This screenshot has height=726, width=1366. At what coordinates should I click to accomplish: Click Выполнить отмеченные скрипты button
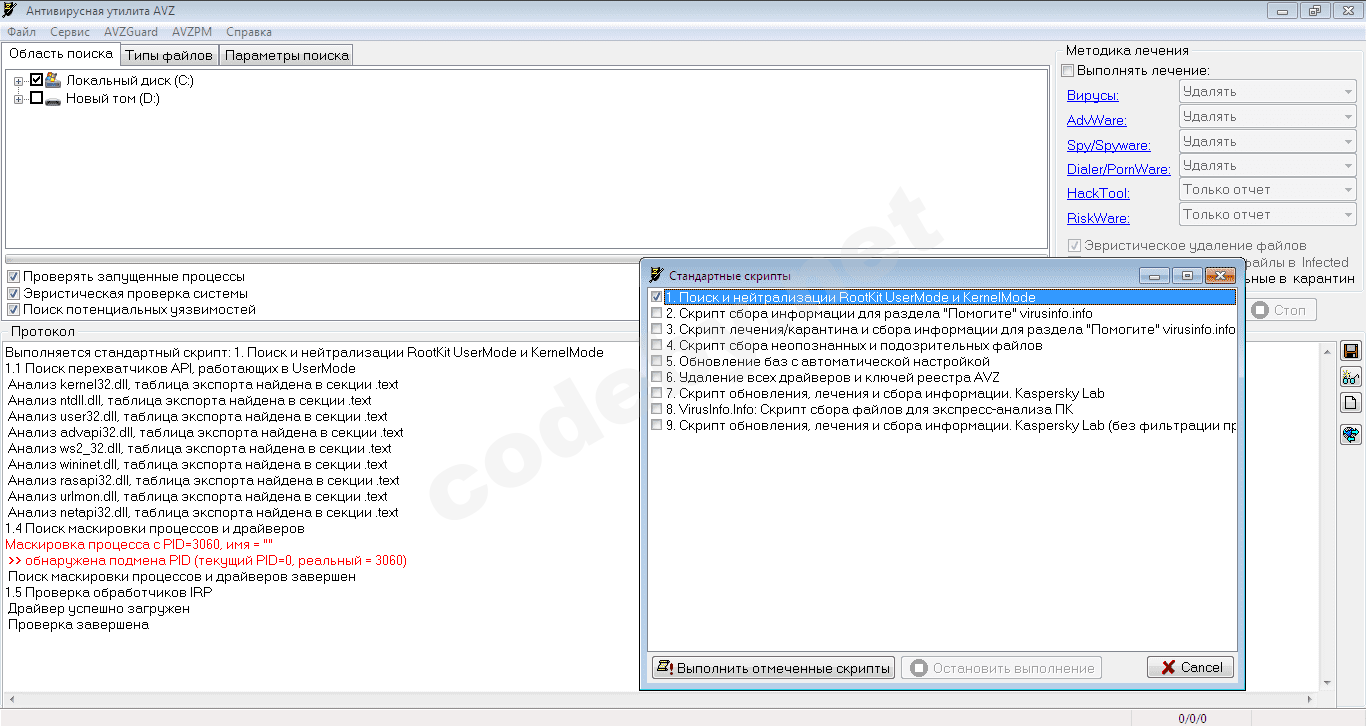(x=773, y=668)
